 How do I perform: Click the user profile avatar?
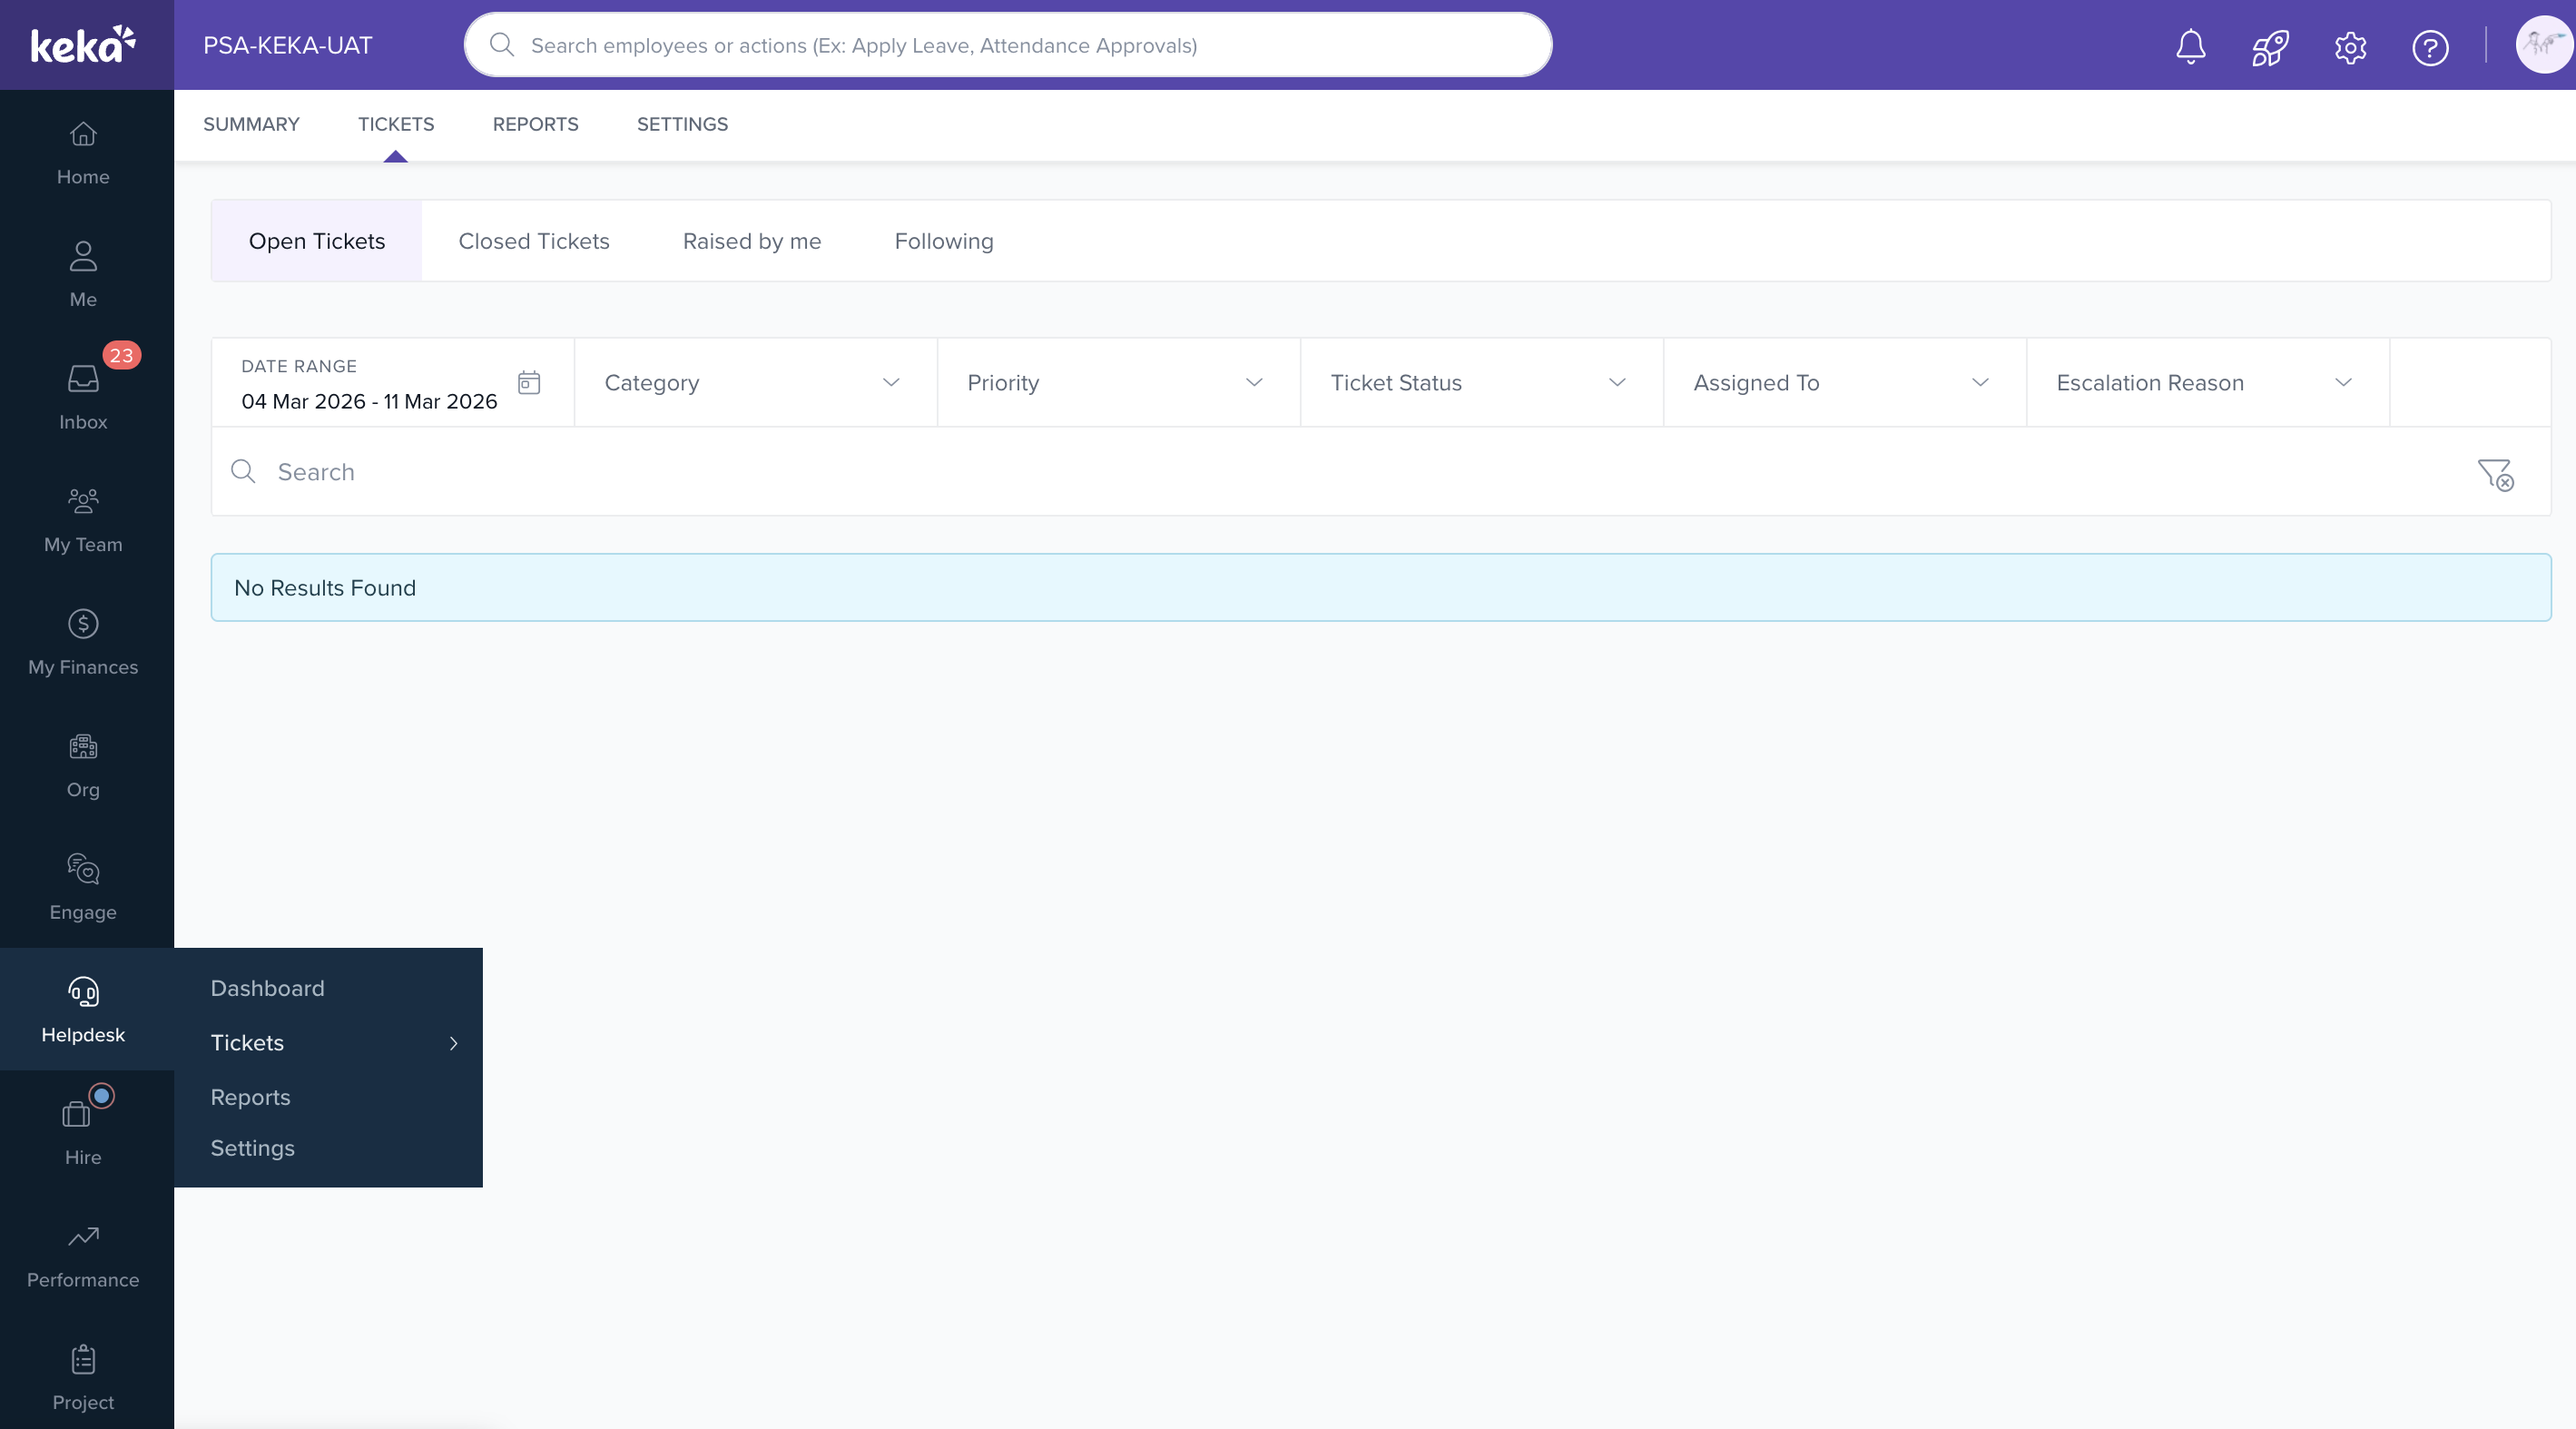click(2542, 45)
